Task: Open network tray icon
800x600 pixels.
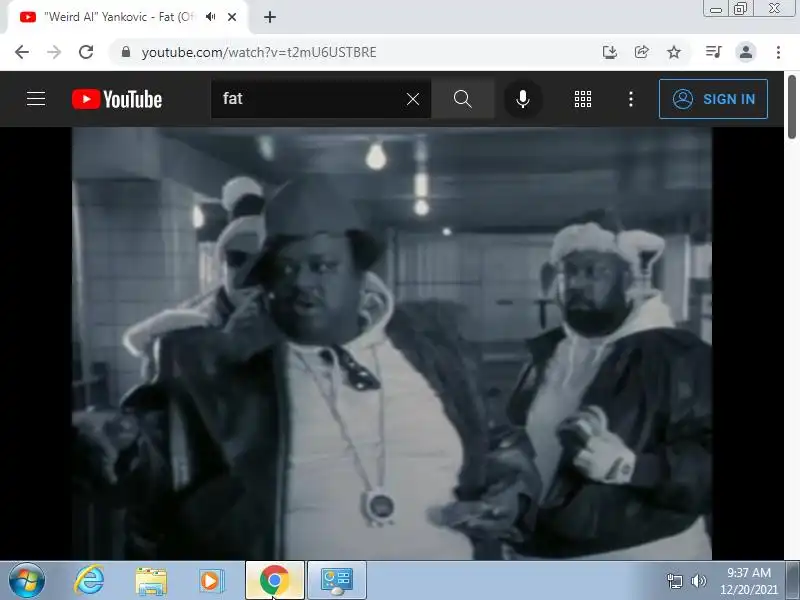Action: 675,581
